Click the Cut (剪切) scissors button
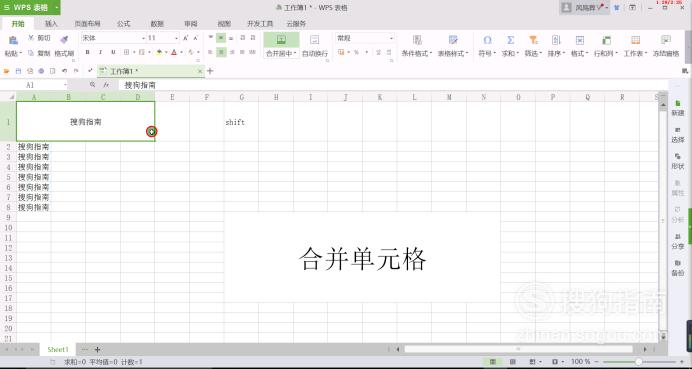 (39, 38)
